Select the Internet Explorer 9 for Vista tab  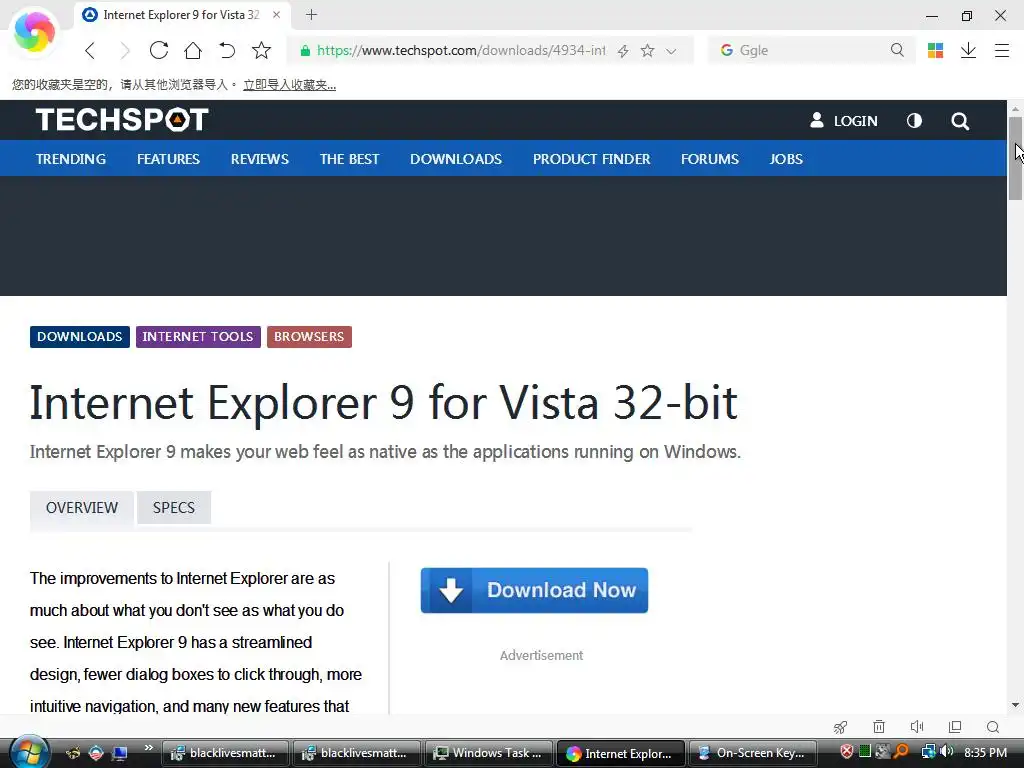[182, 14]
